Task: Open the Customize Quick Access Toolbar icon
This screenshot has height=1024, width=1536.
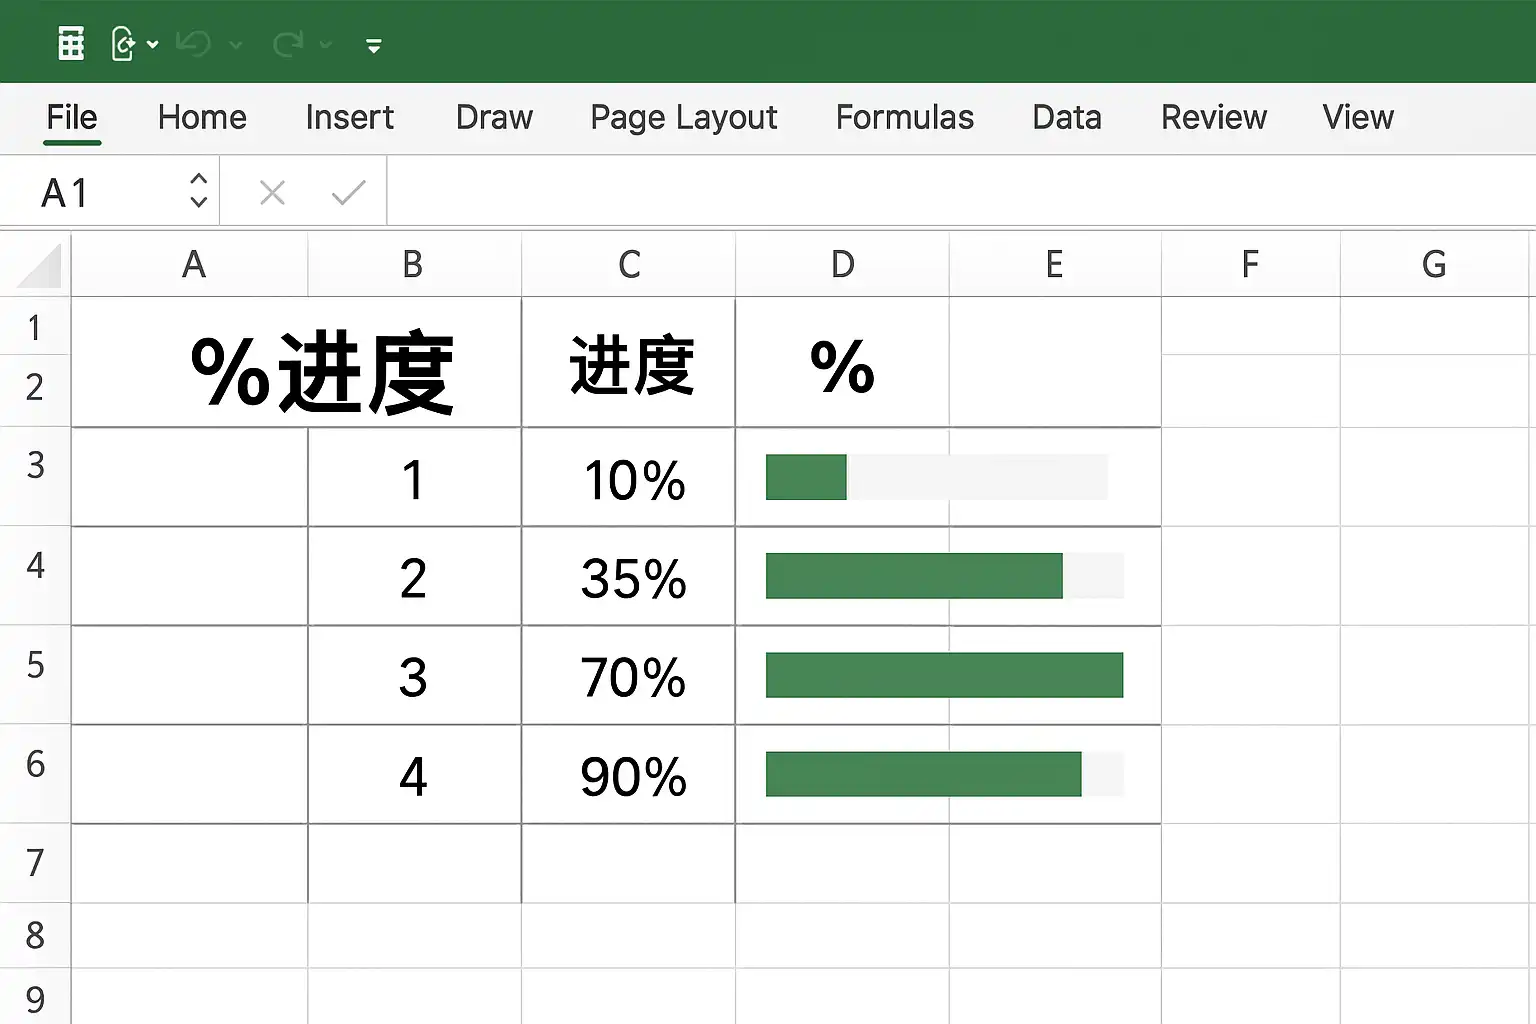Action: (x=372, y=44)
